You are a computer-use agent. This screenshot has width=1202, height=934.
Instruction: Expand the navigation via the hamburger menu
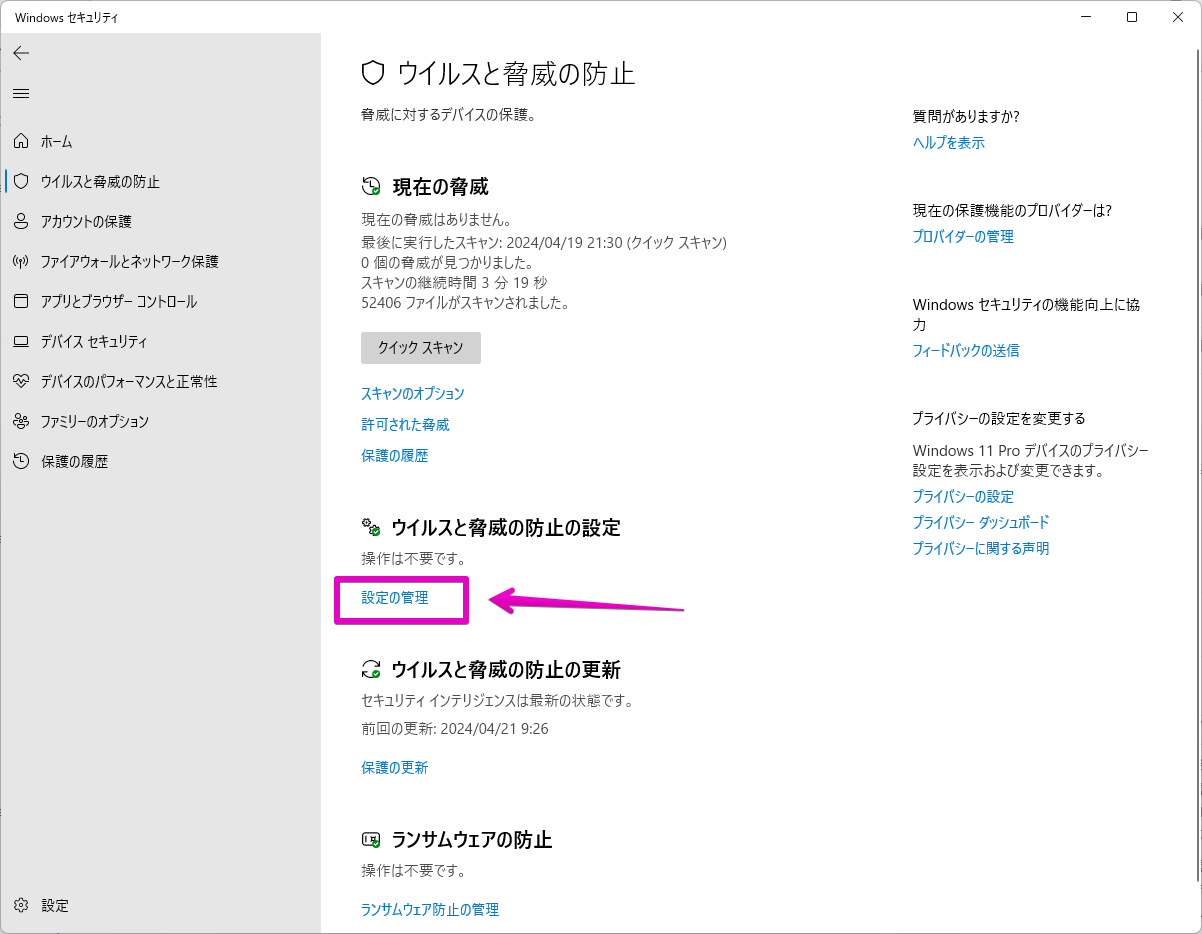coord(21,93)
